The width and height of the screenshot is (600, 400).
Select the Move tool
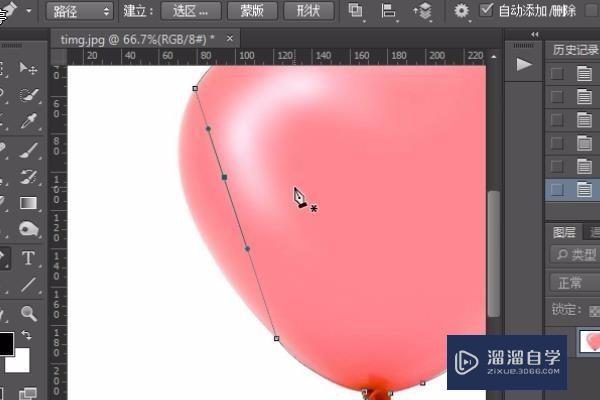point(28,68)
